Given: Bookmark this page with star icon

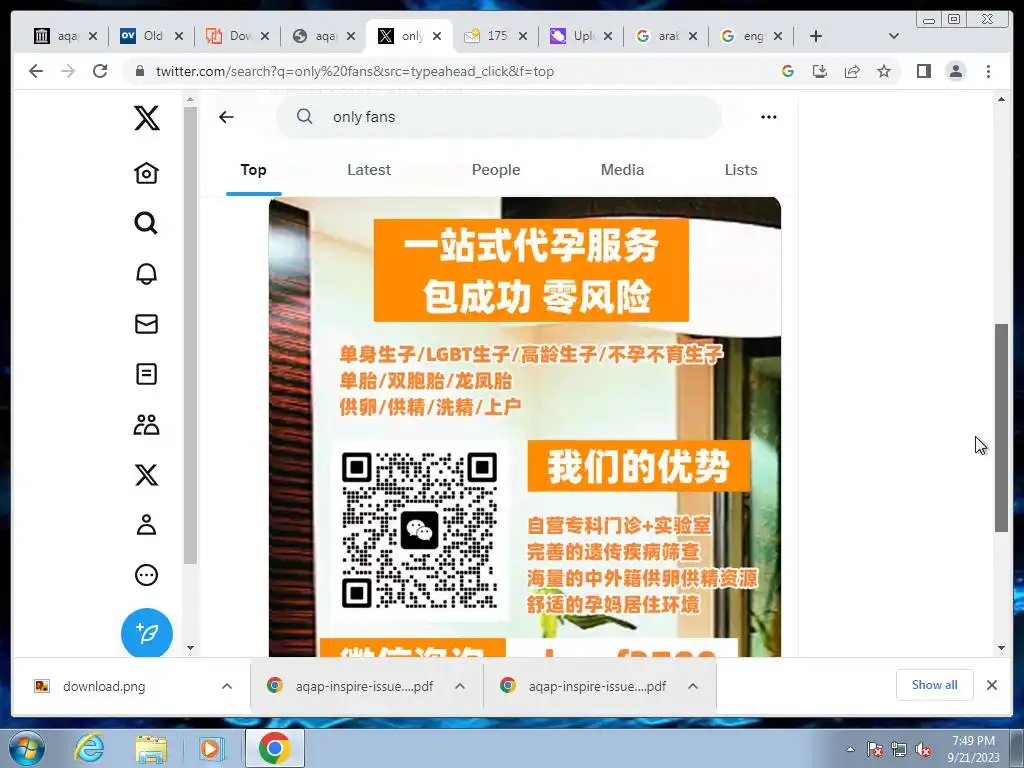Looking at the screenshot, I should point(884,71).
